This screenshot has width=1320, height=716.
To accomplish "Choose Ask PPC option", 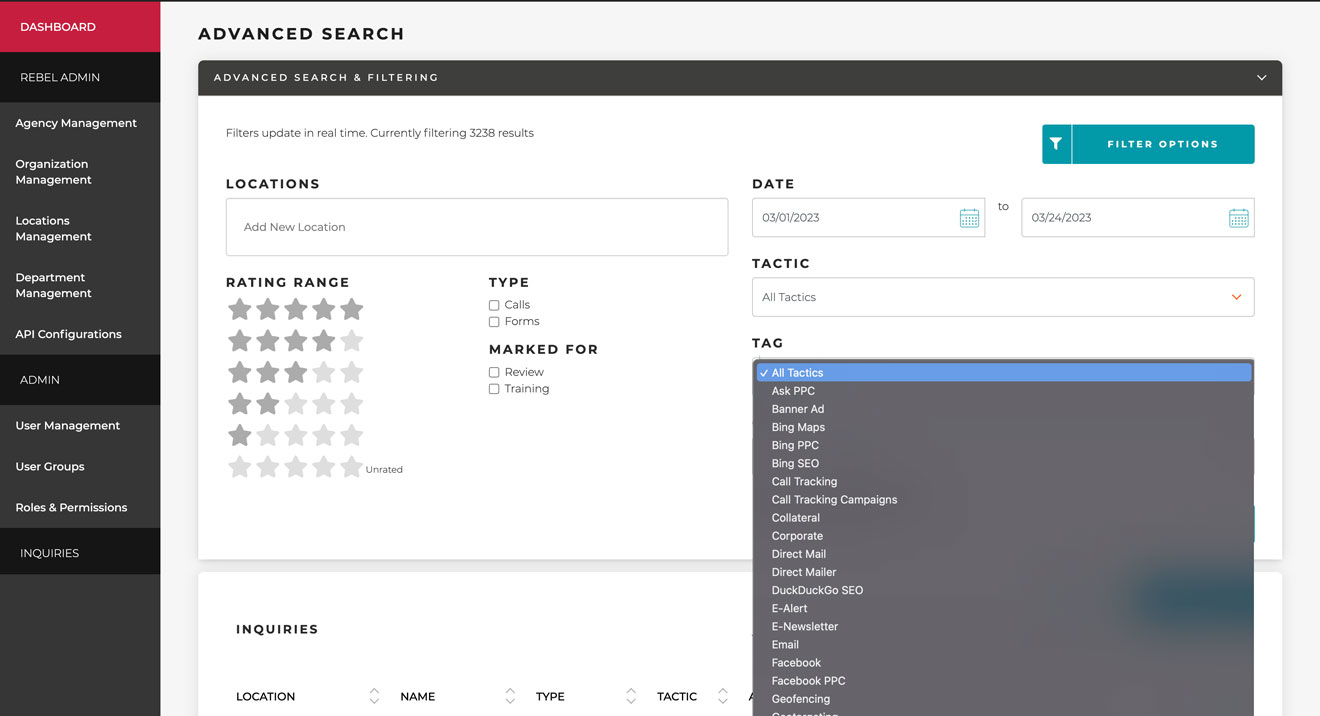I will tap(1004, 391).
